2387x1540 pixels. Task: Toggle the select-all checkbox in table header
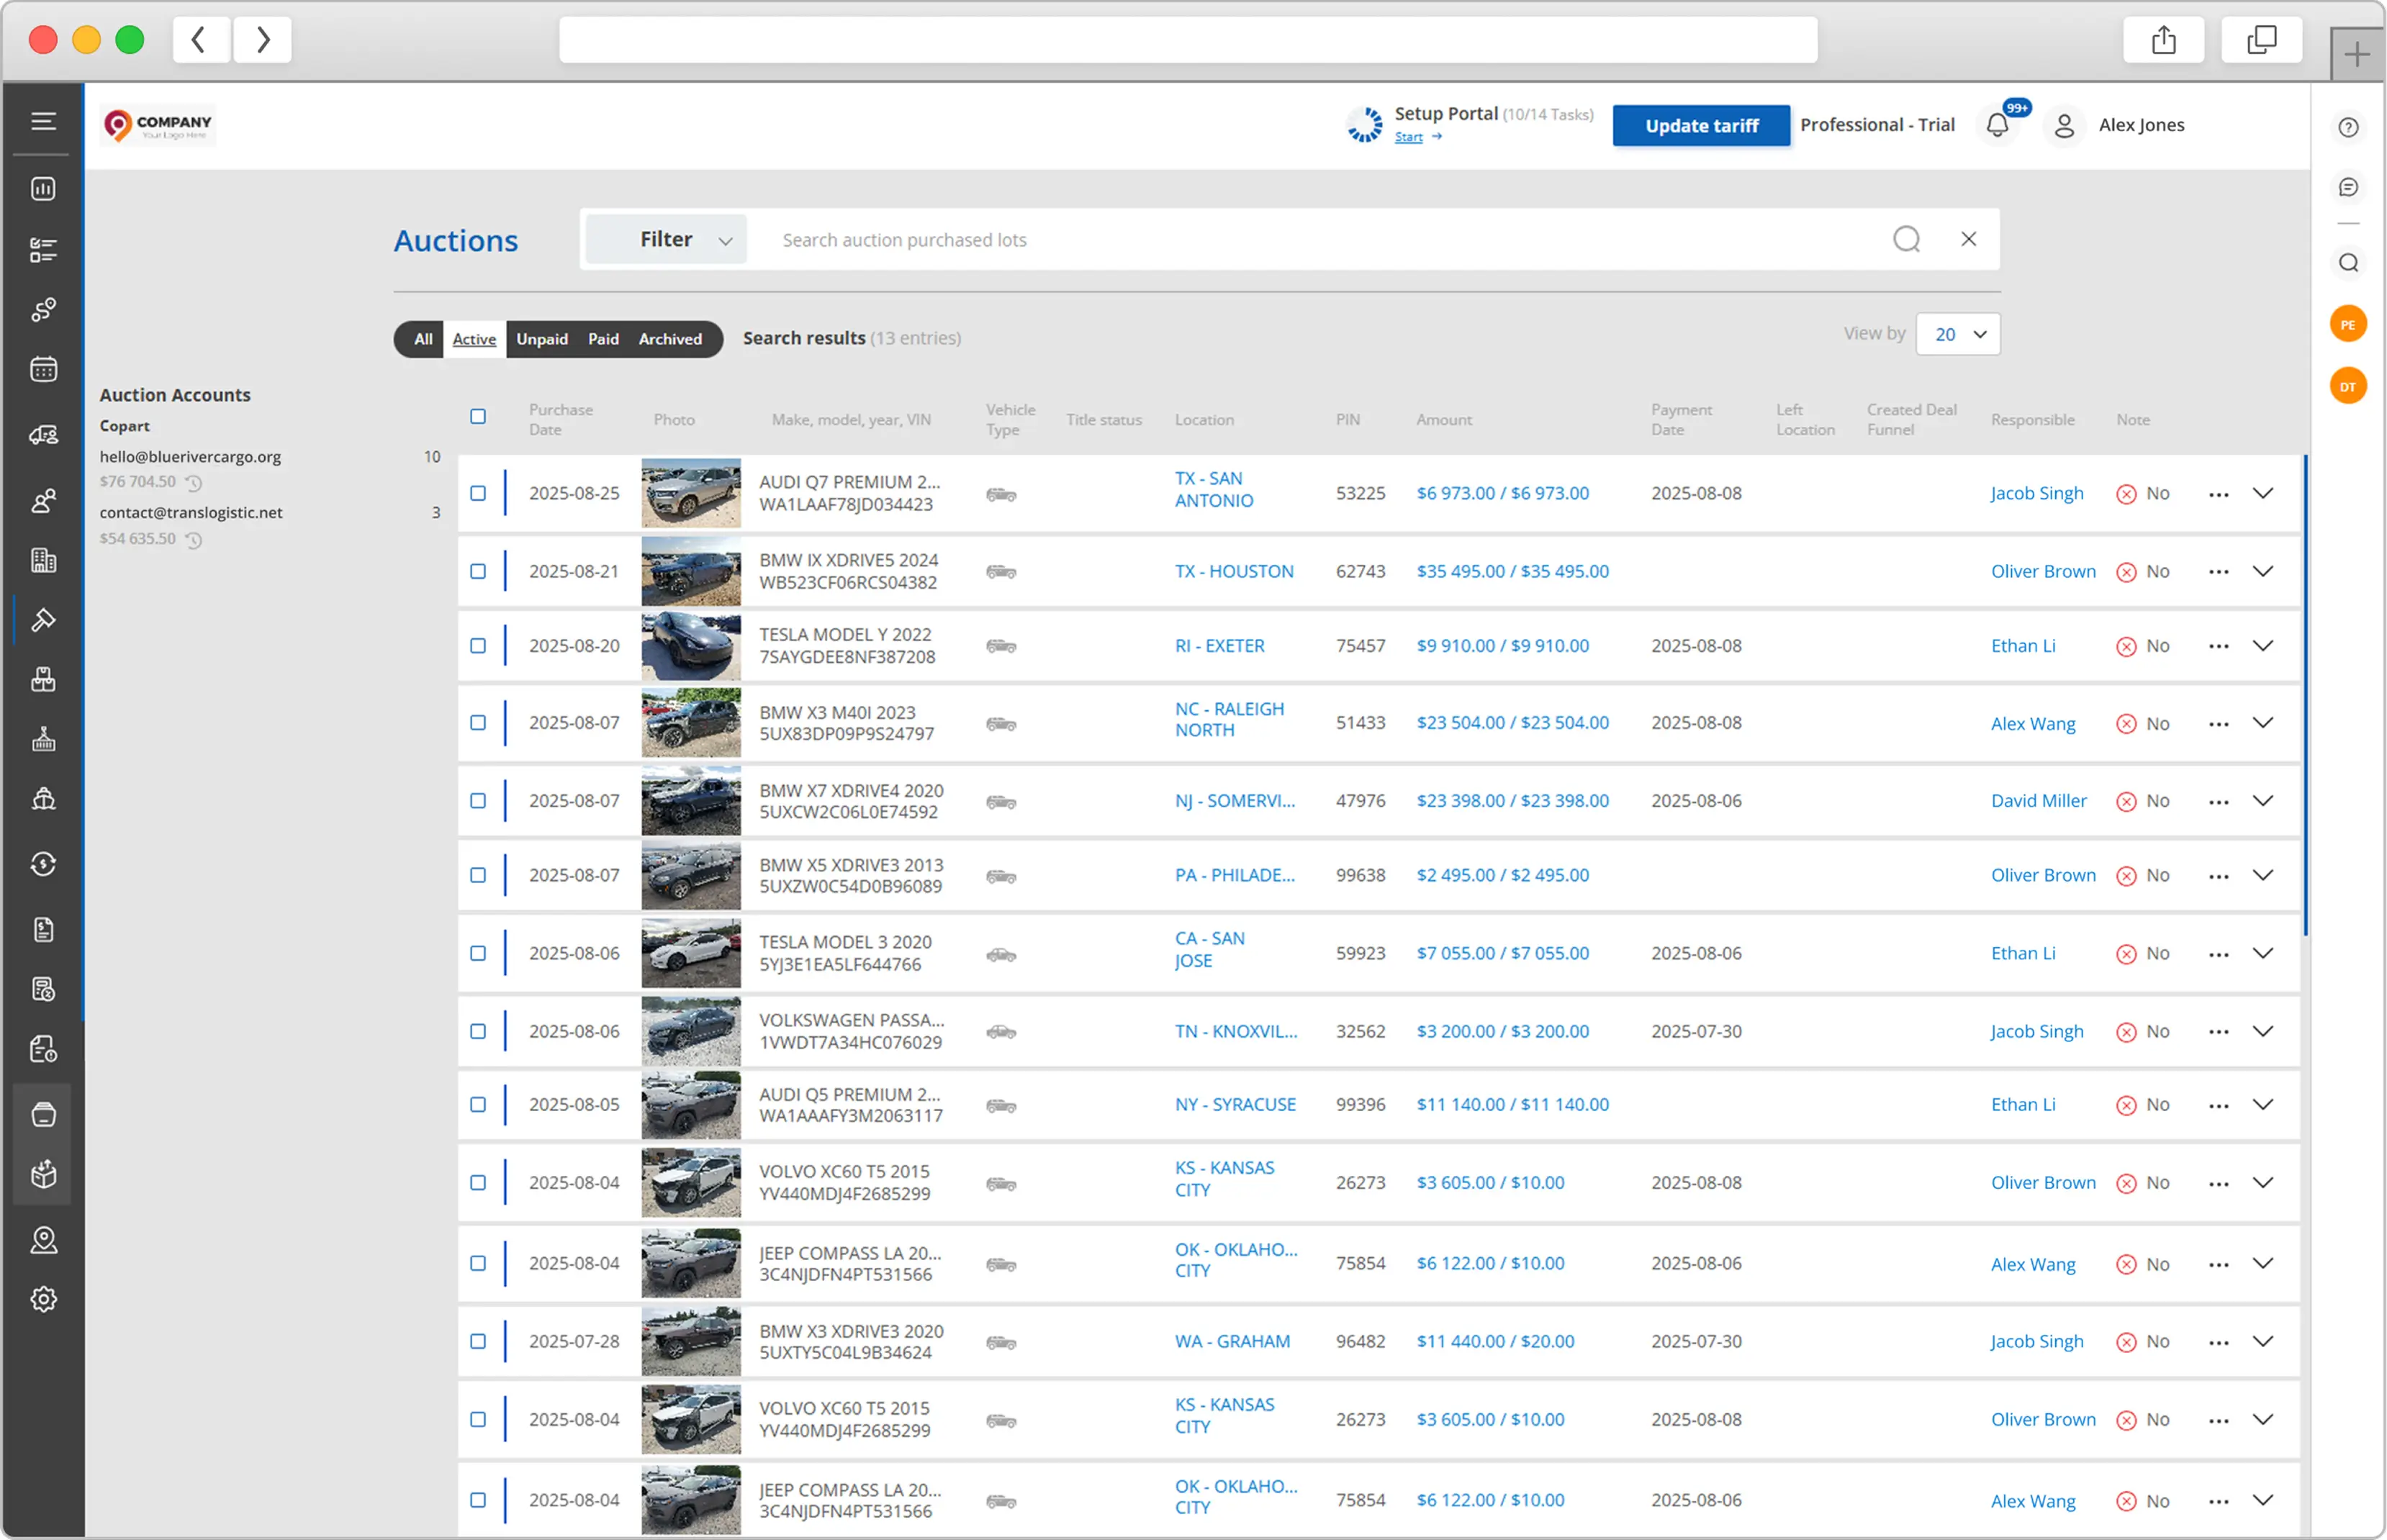pos(478,416)
